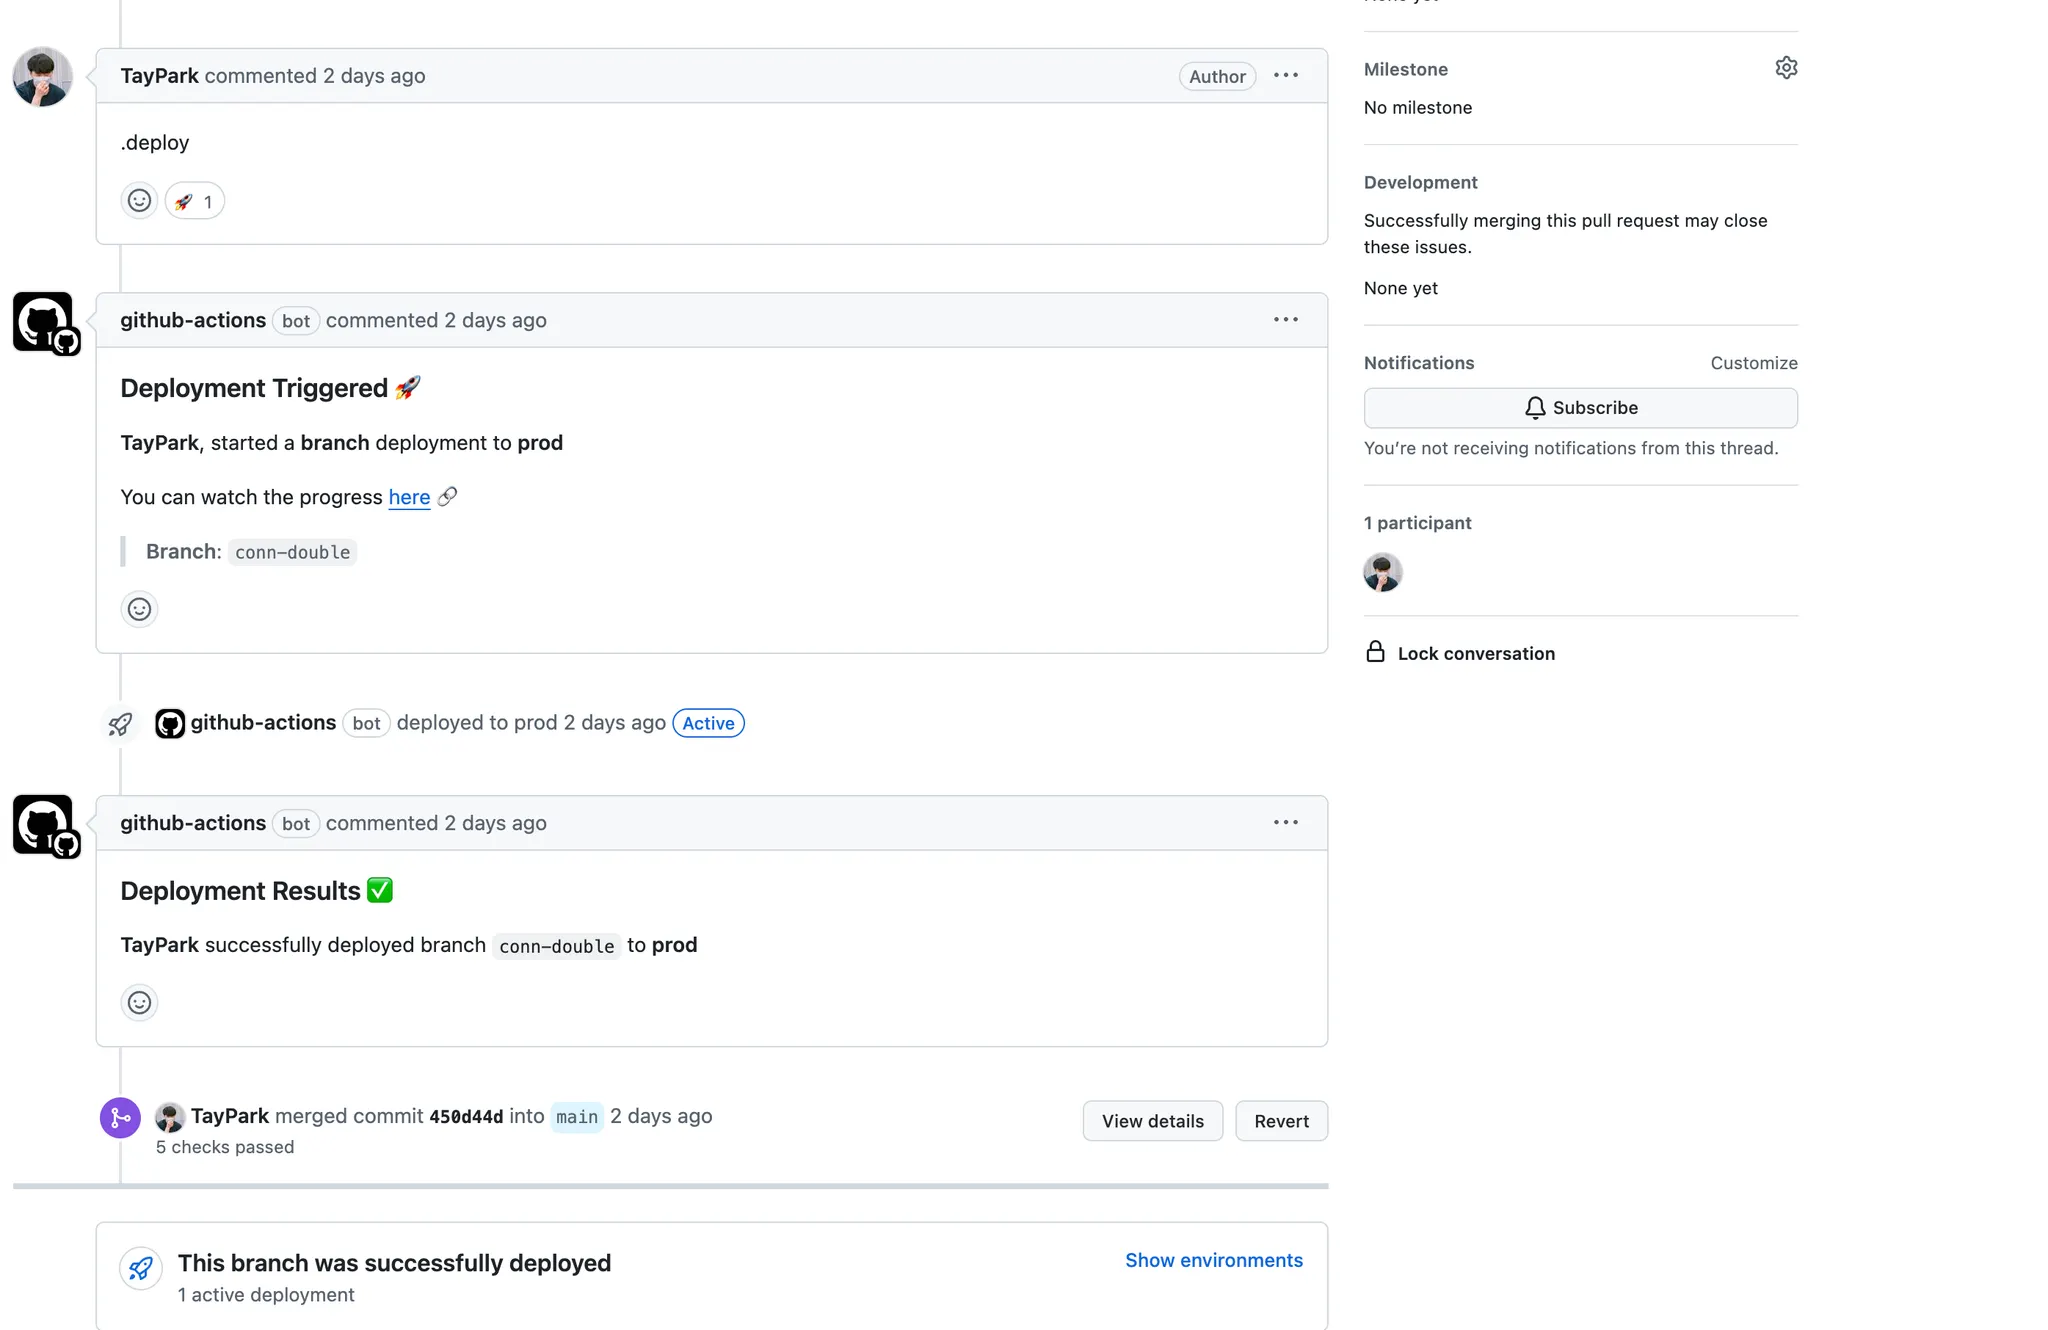Click the Active deployment status badge
Screen dimensions: 2048x1330
point(708,723)
